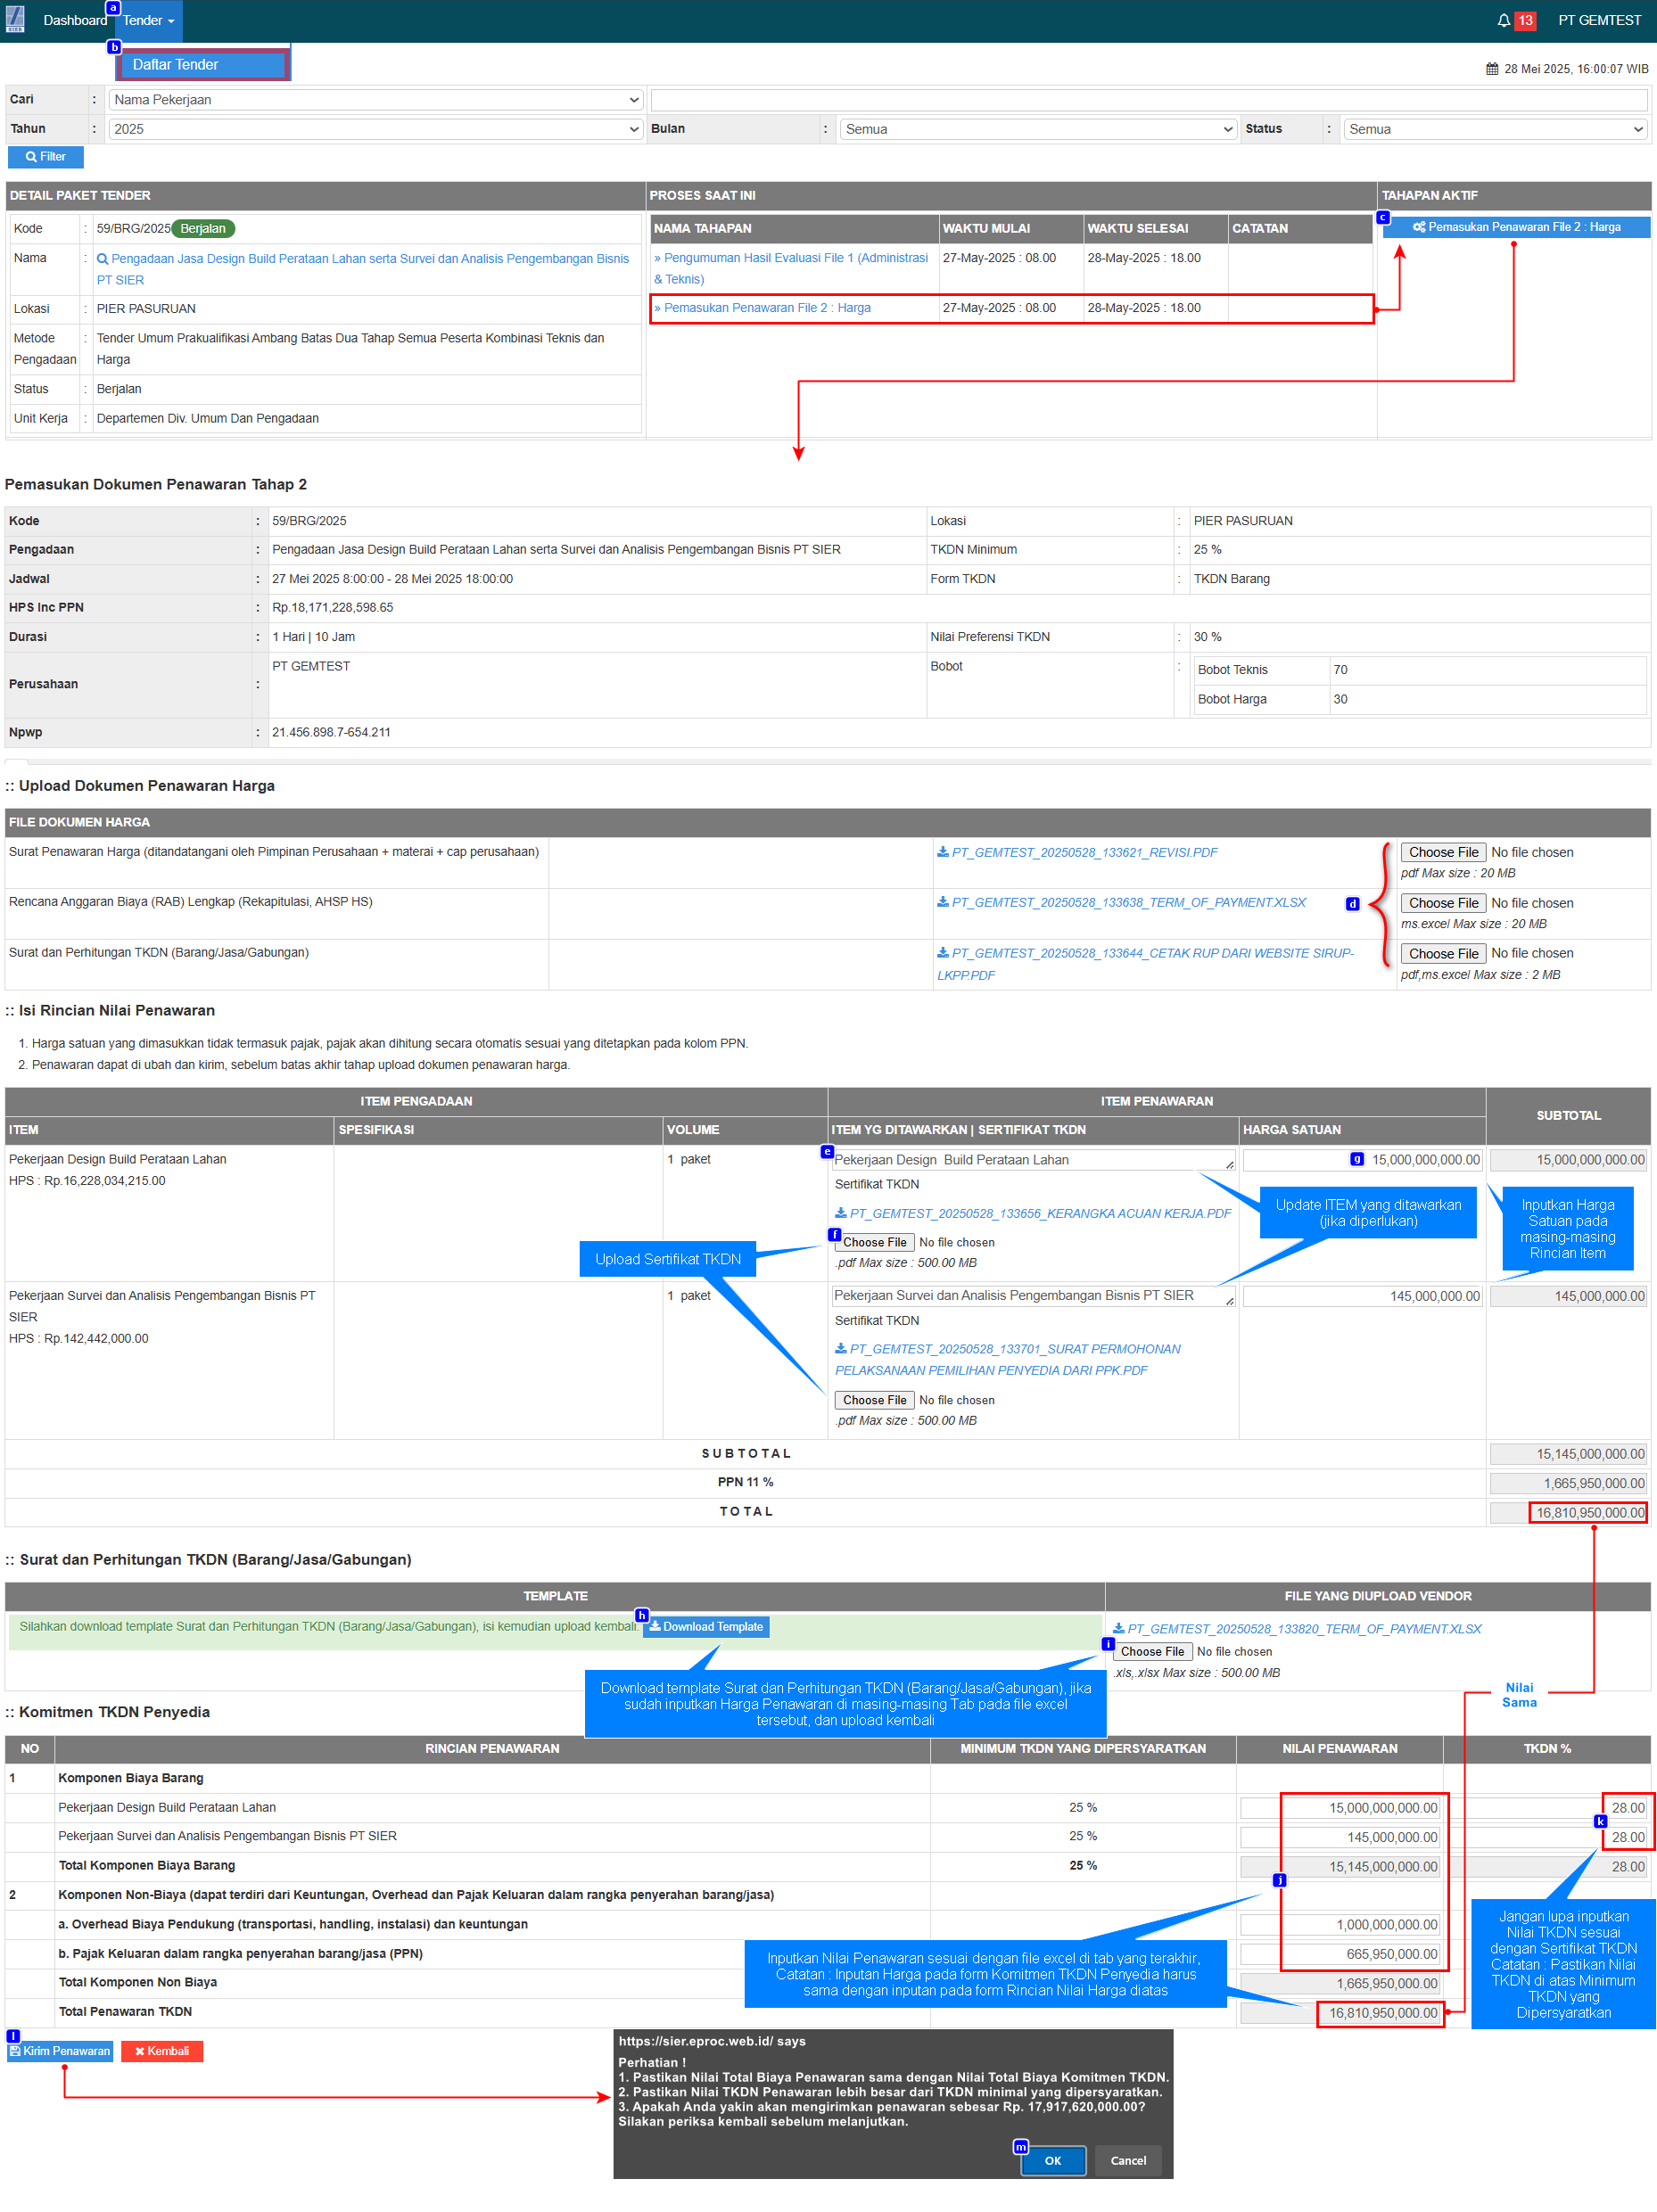The height and width of the screenshot is (2212, 1657).
Task: Choose file for TKDN document in File Dokumen Harga
Action: 1443,954
